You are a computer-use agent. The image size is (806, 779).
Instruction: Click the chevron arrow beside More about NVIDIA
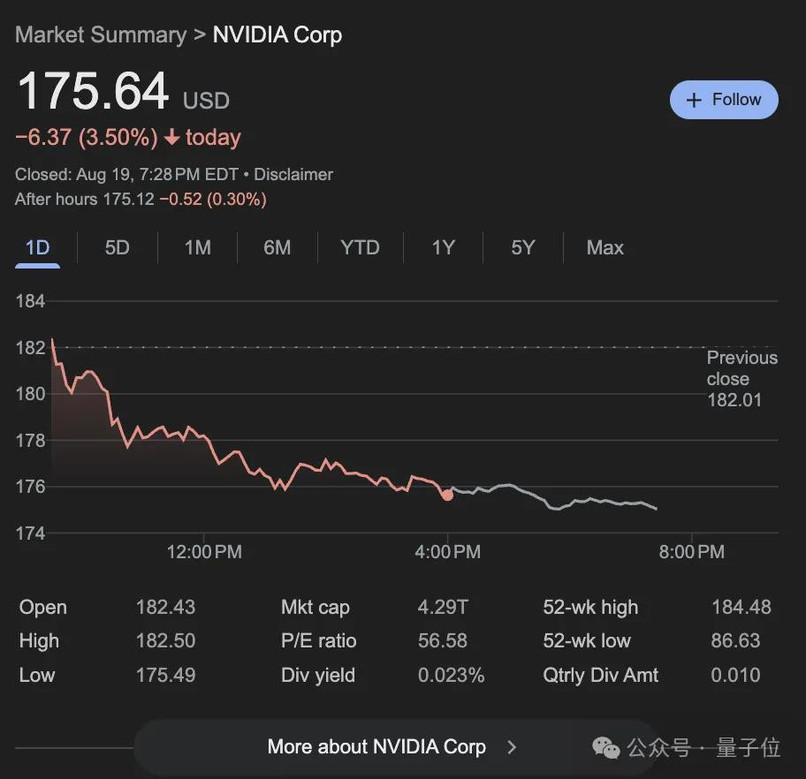[x=513, y=747]
